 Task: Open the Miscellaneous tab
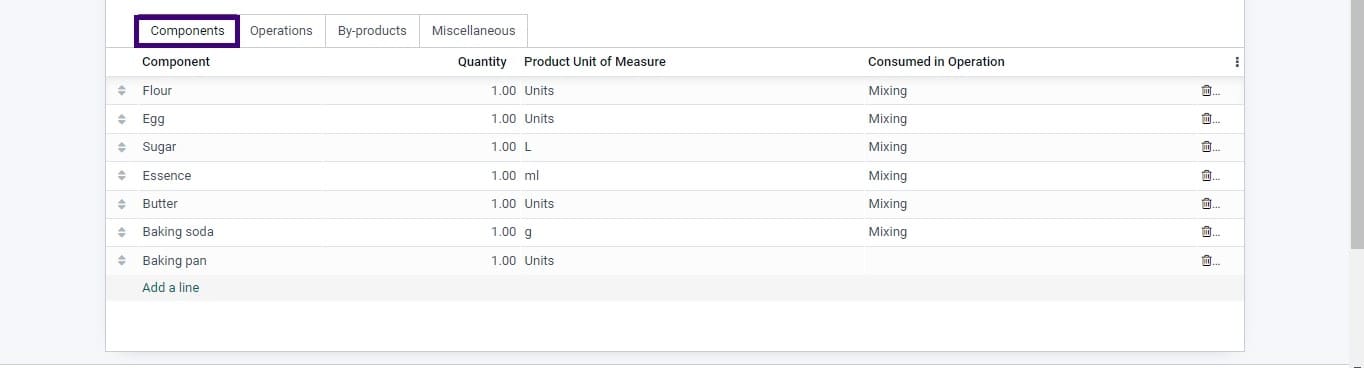(x=473, y=31)
